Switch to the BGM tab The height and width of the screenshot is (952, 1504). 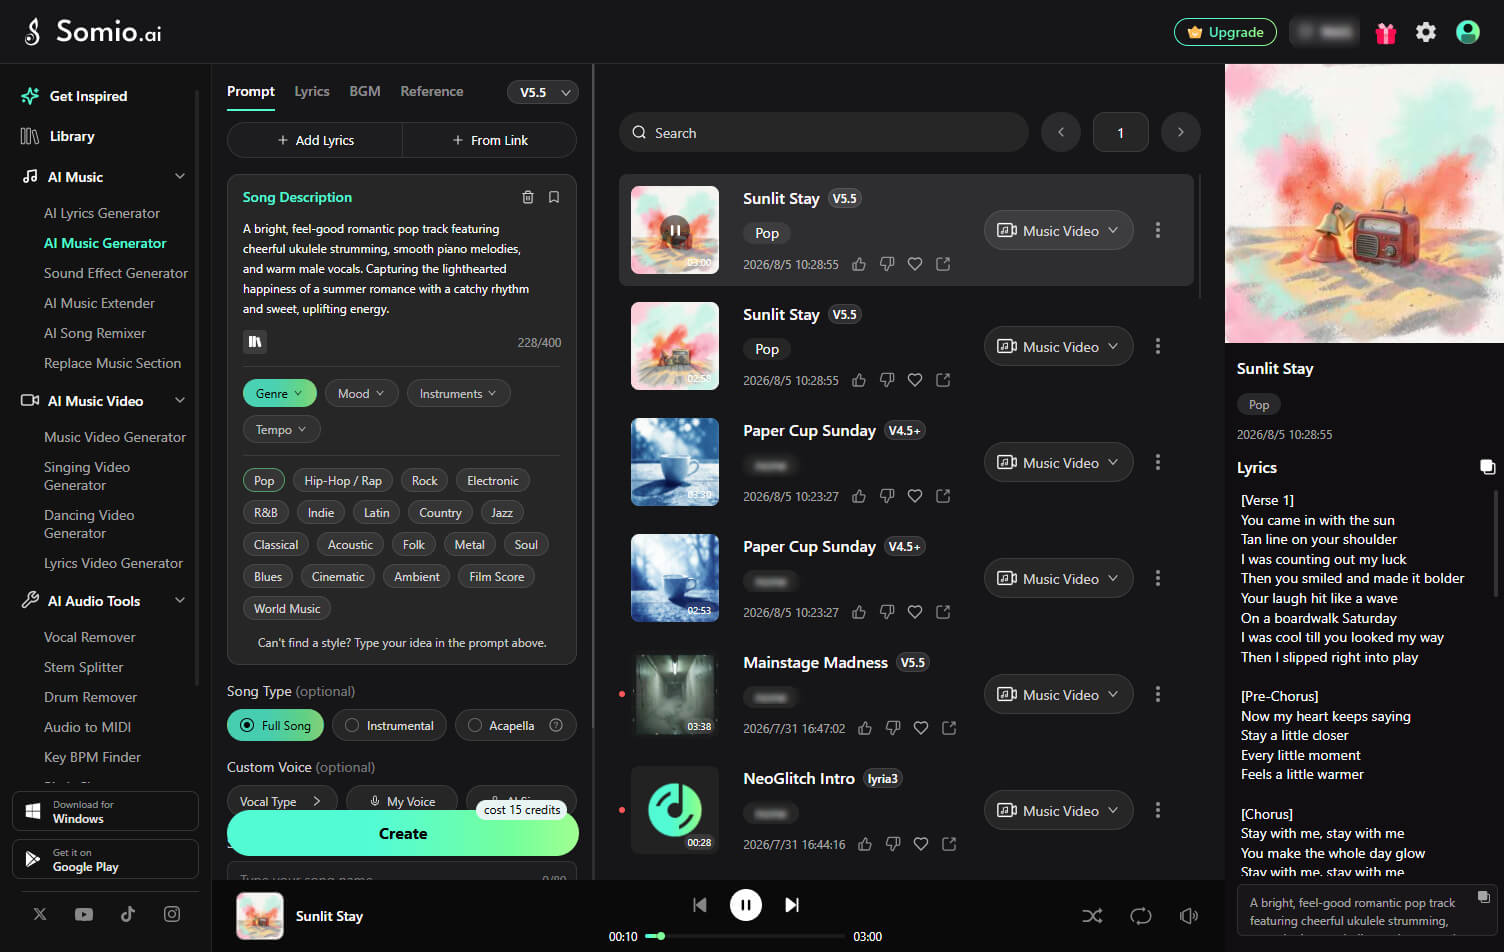point(365,91)
